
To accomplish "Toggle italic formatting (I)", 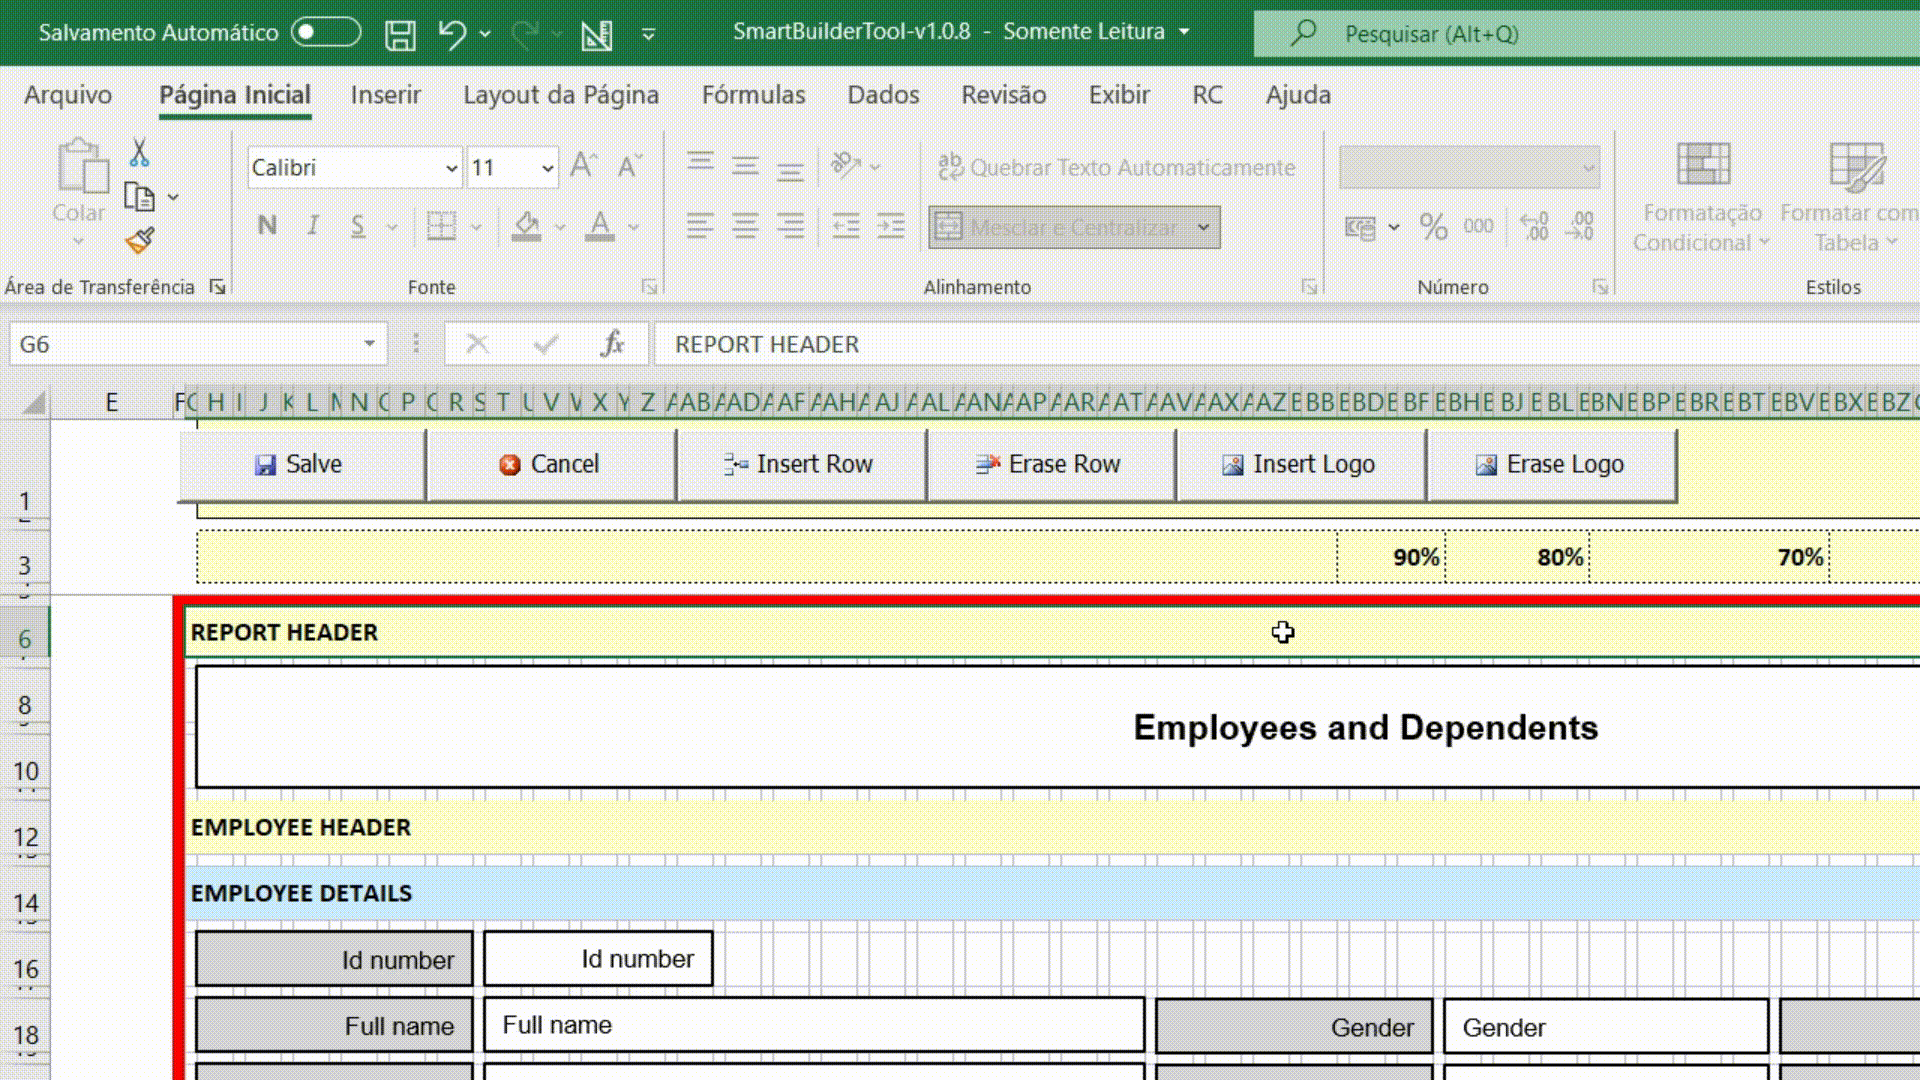I will [313, 226].
